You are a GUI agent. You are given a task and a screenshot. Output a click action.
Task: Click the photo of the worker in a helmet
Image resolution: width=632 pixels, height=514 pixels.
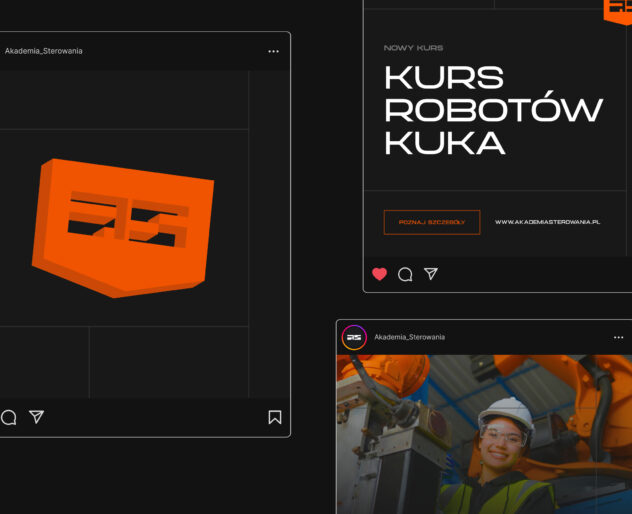coord(484,434)
